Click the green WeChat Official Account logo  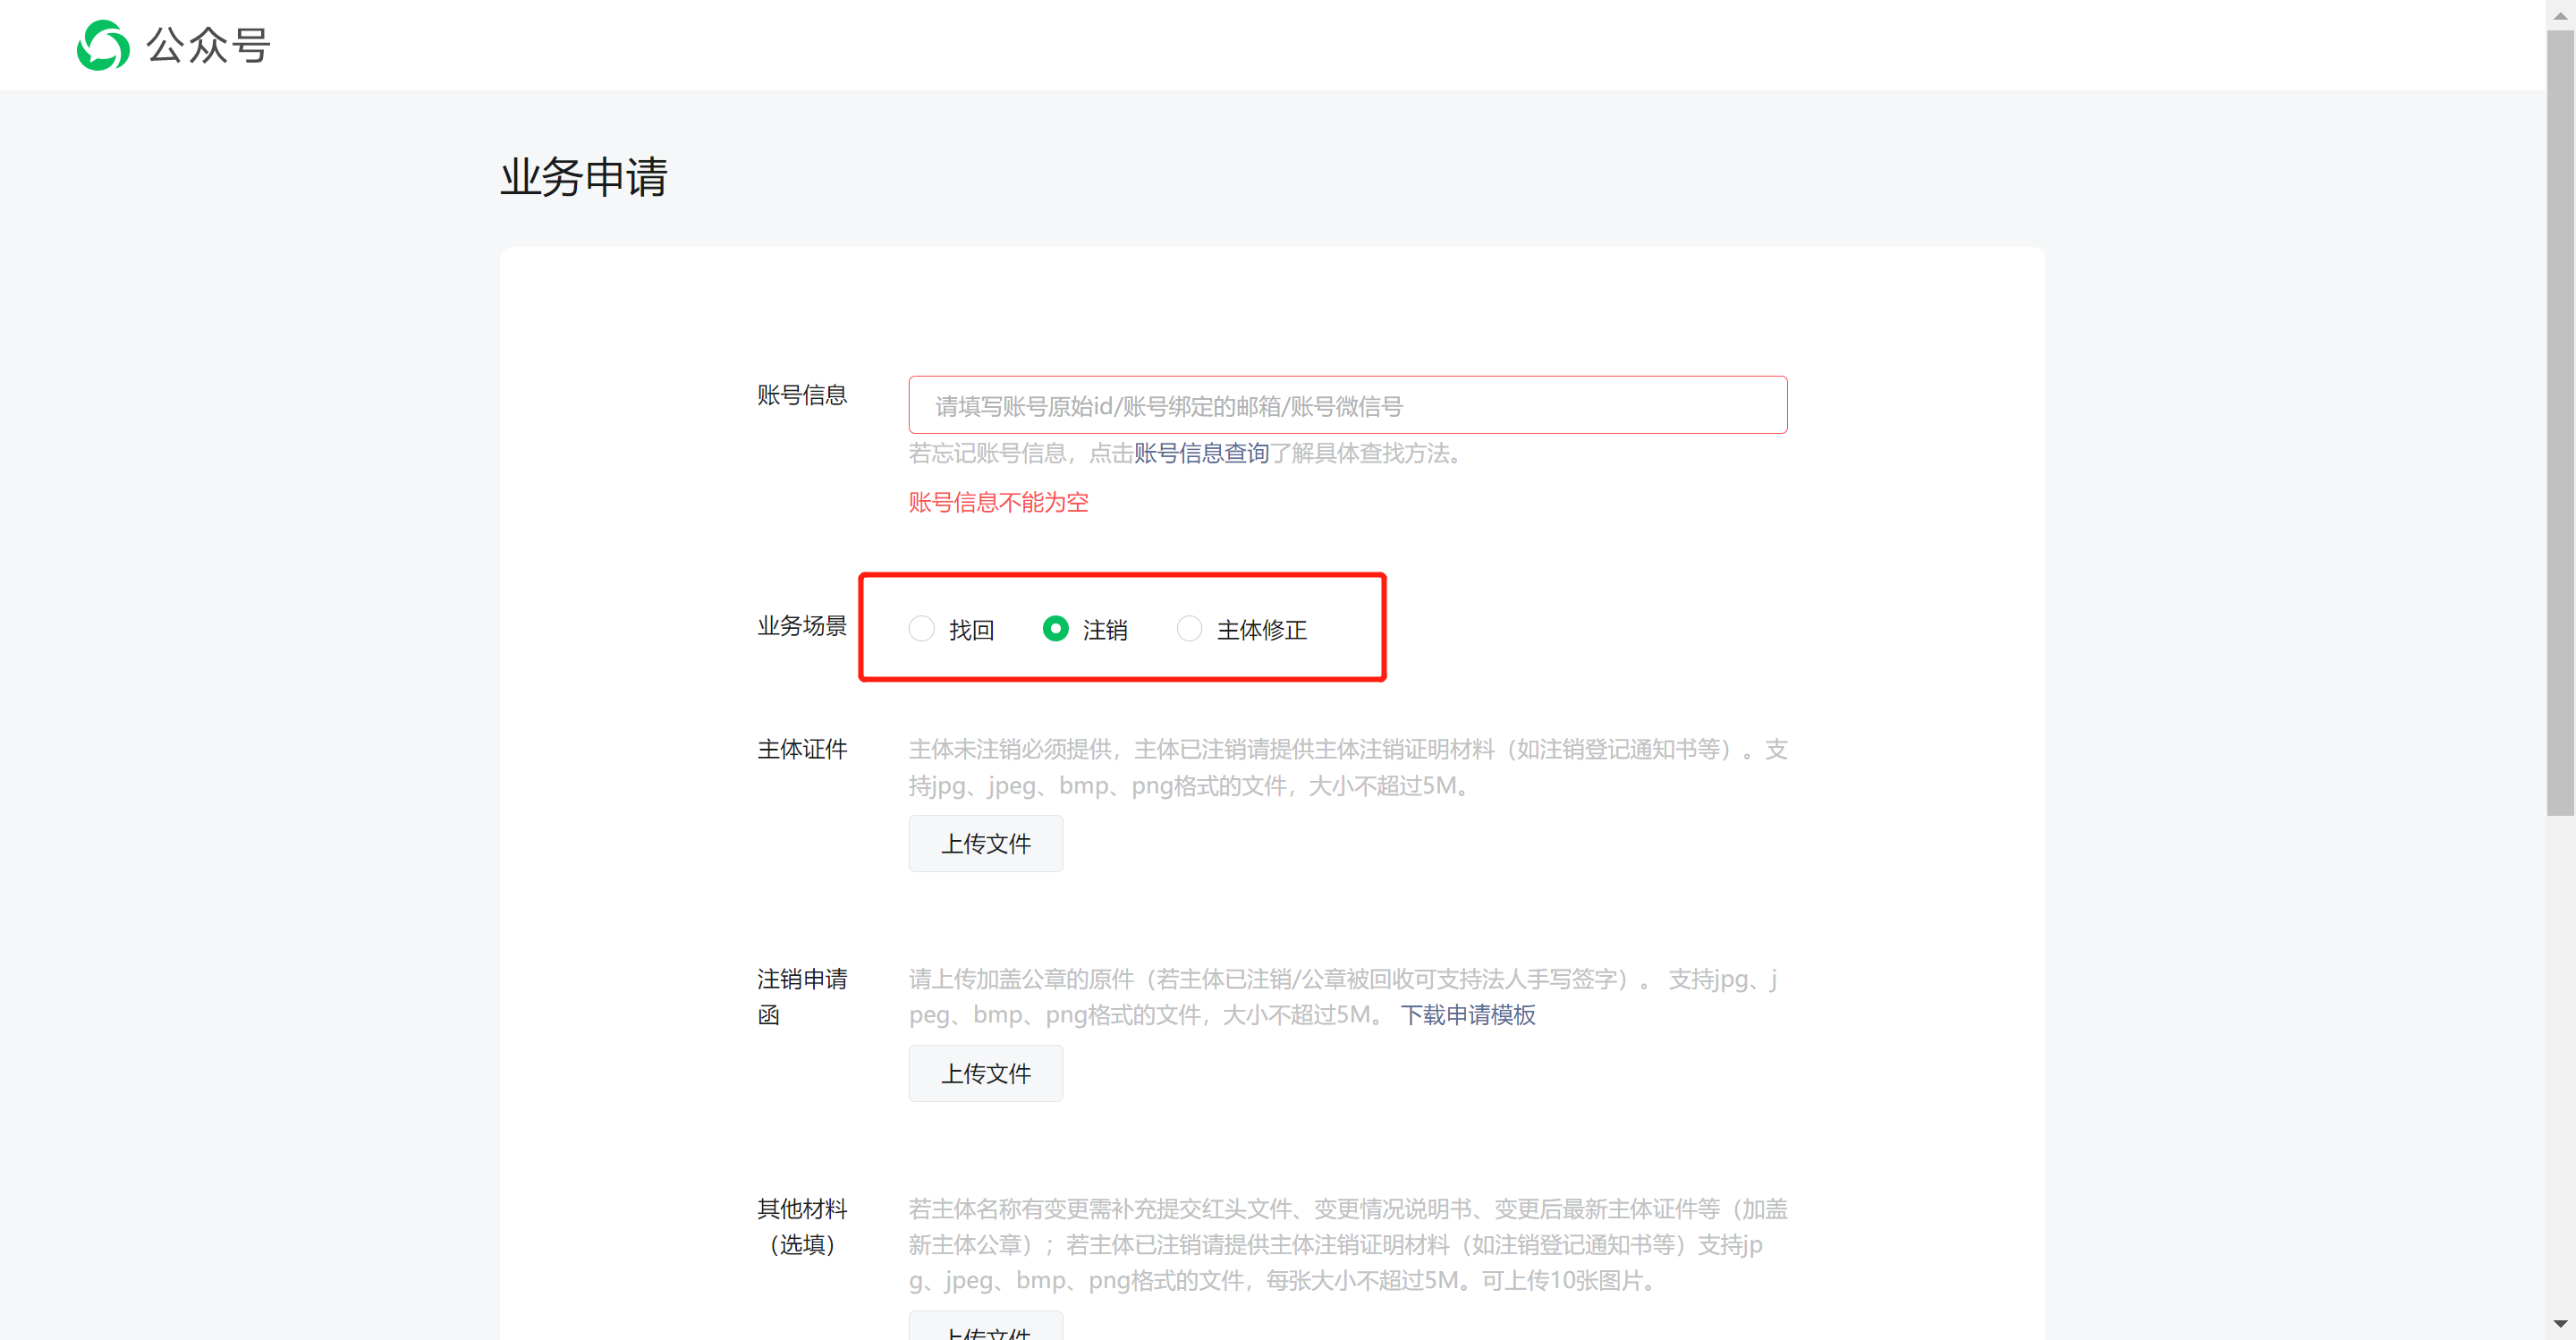coord(103,45)
